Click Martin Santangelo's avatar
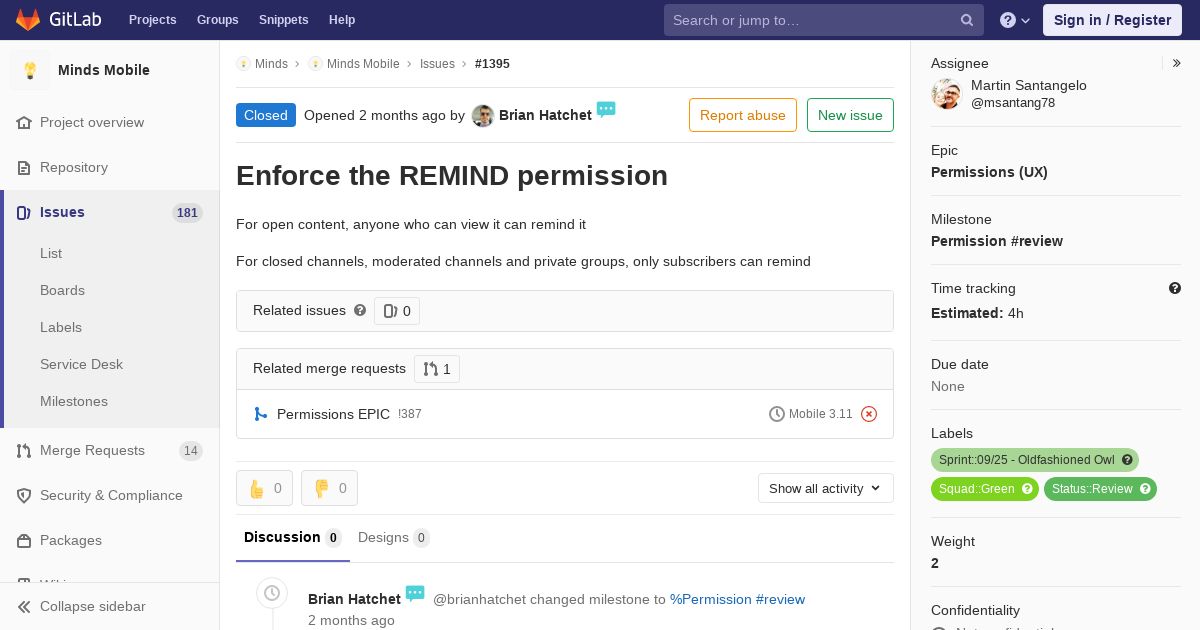The height and width of the screenshot is (630, 1200). [x=946, y=94]
